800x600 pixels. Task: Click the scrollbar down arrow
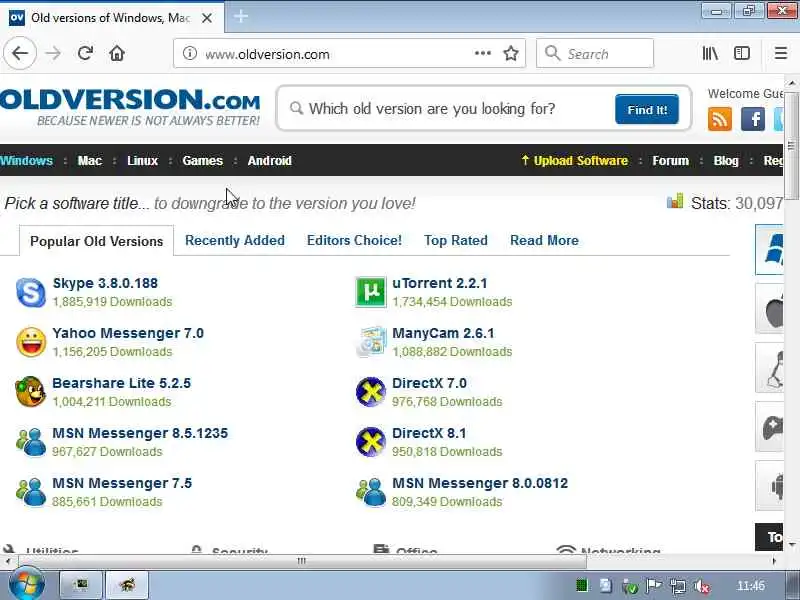pos(791,545)
